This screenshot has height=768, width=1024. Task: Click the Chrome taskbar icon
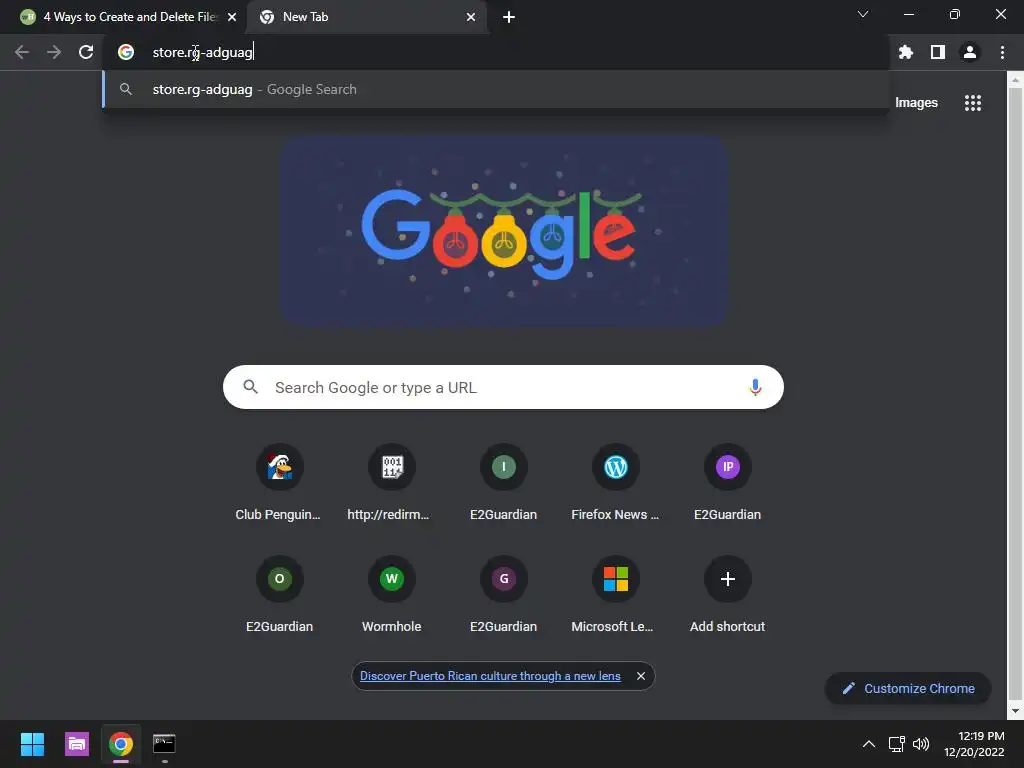point(121,744)
